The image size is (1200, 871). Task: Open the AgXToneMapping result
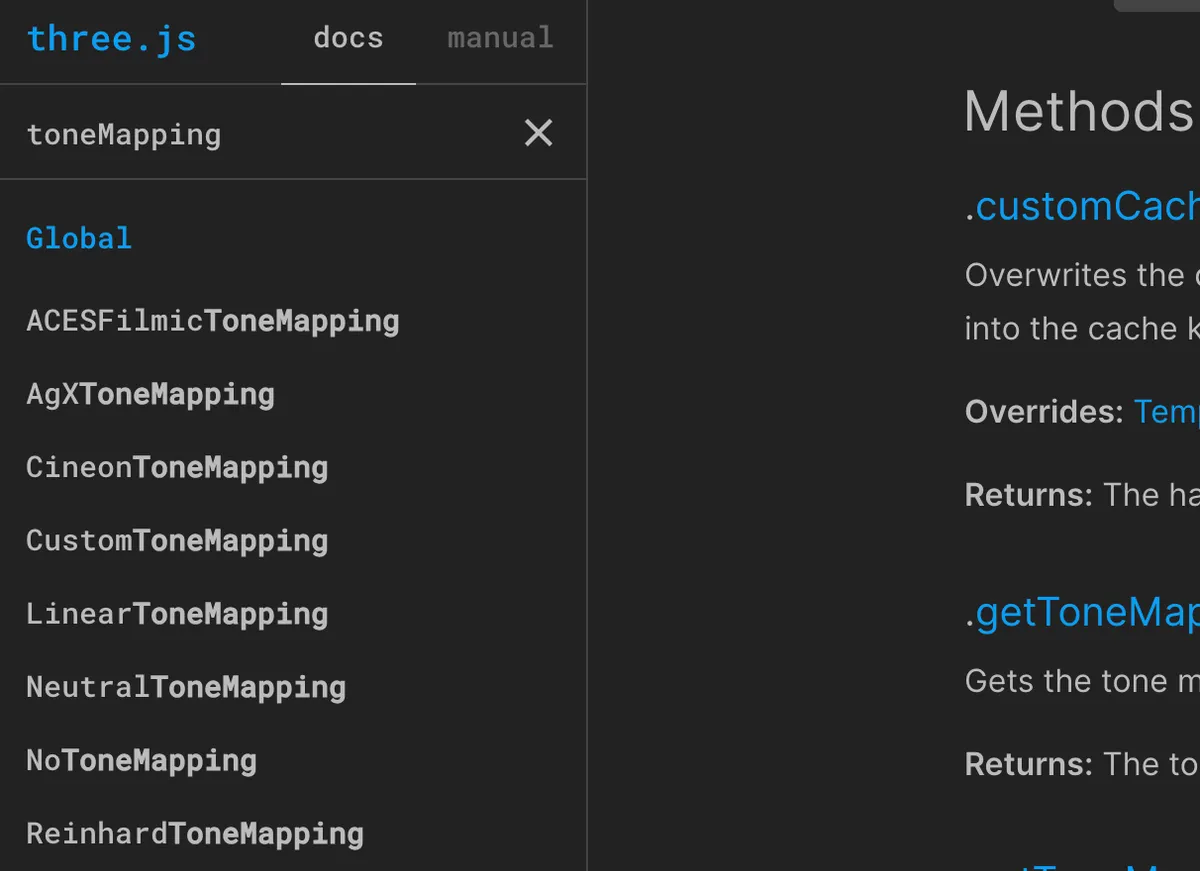coord(150,394)
